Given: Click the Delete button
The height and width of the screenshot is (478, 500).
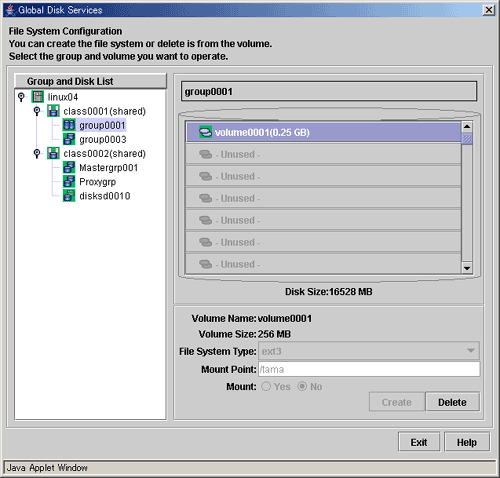Looking at the screenshot, I should click(452, 402).
